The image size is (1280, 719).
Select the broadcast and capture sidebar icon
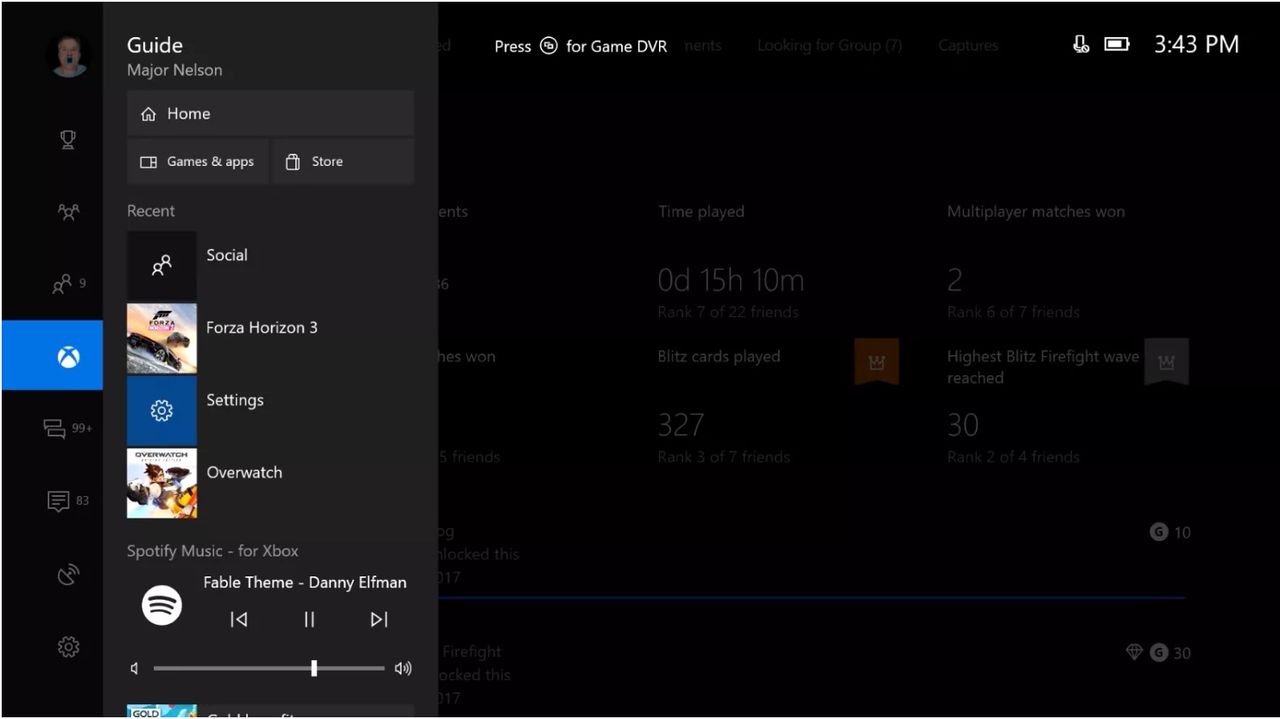[68, 574]
